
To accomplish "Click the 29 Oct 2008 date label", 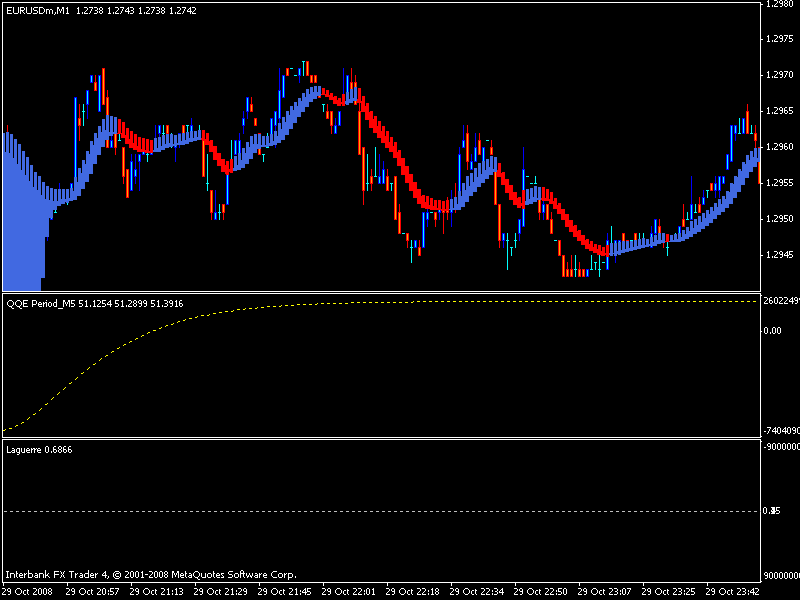I will [x=27, y=592].
